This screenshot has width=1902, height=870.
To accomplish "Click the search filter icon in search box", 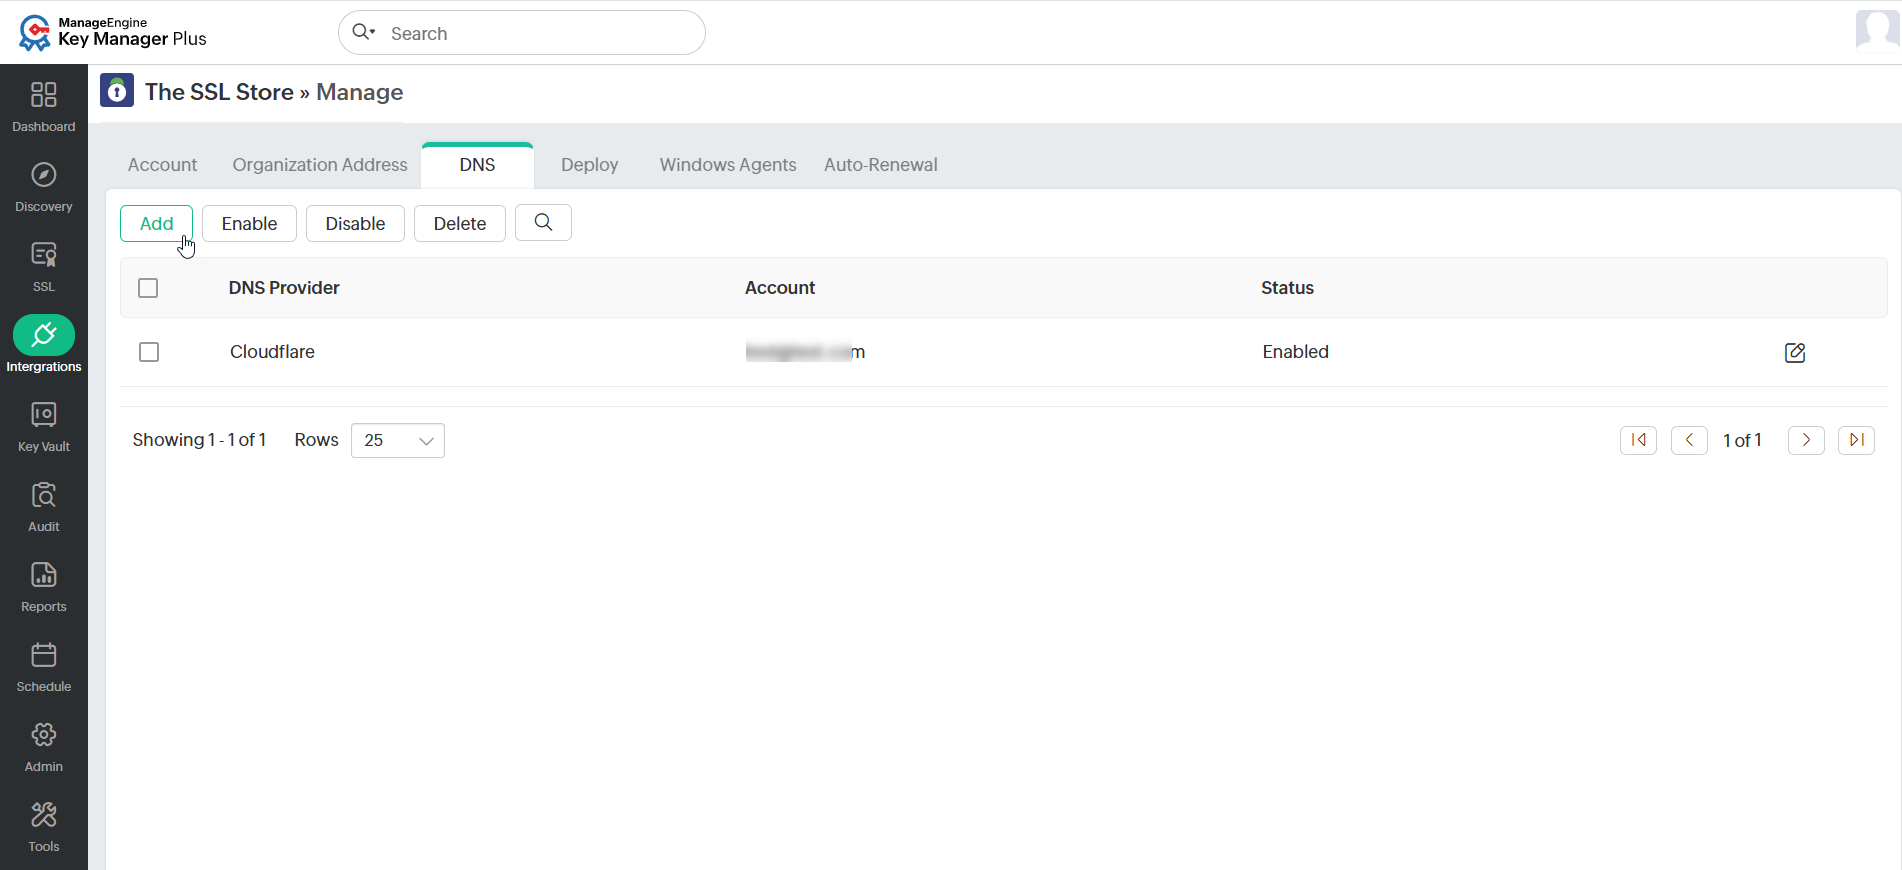I will point(364,32).
